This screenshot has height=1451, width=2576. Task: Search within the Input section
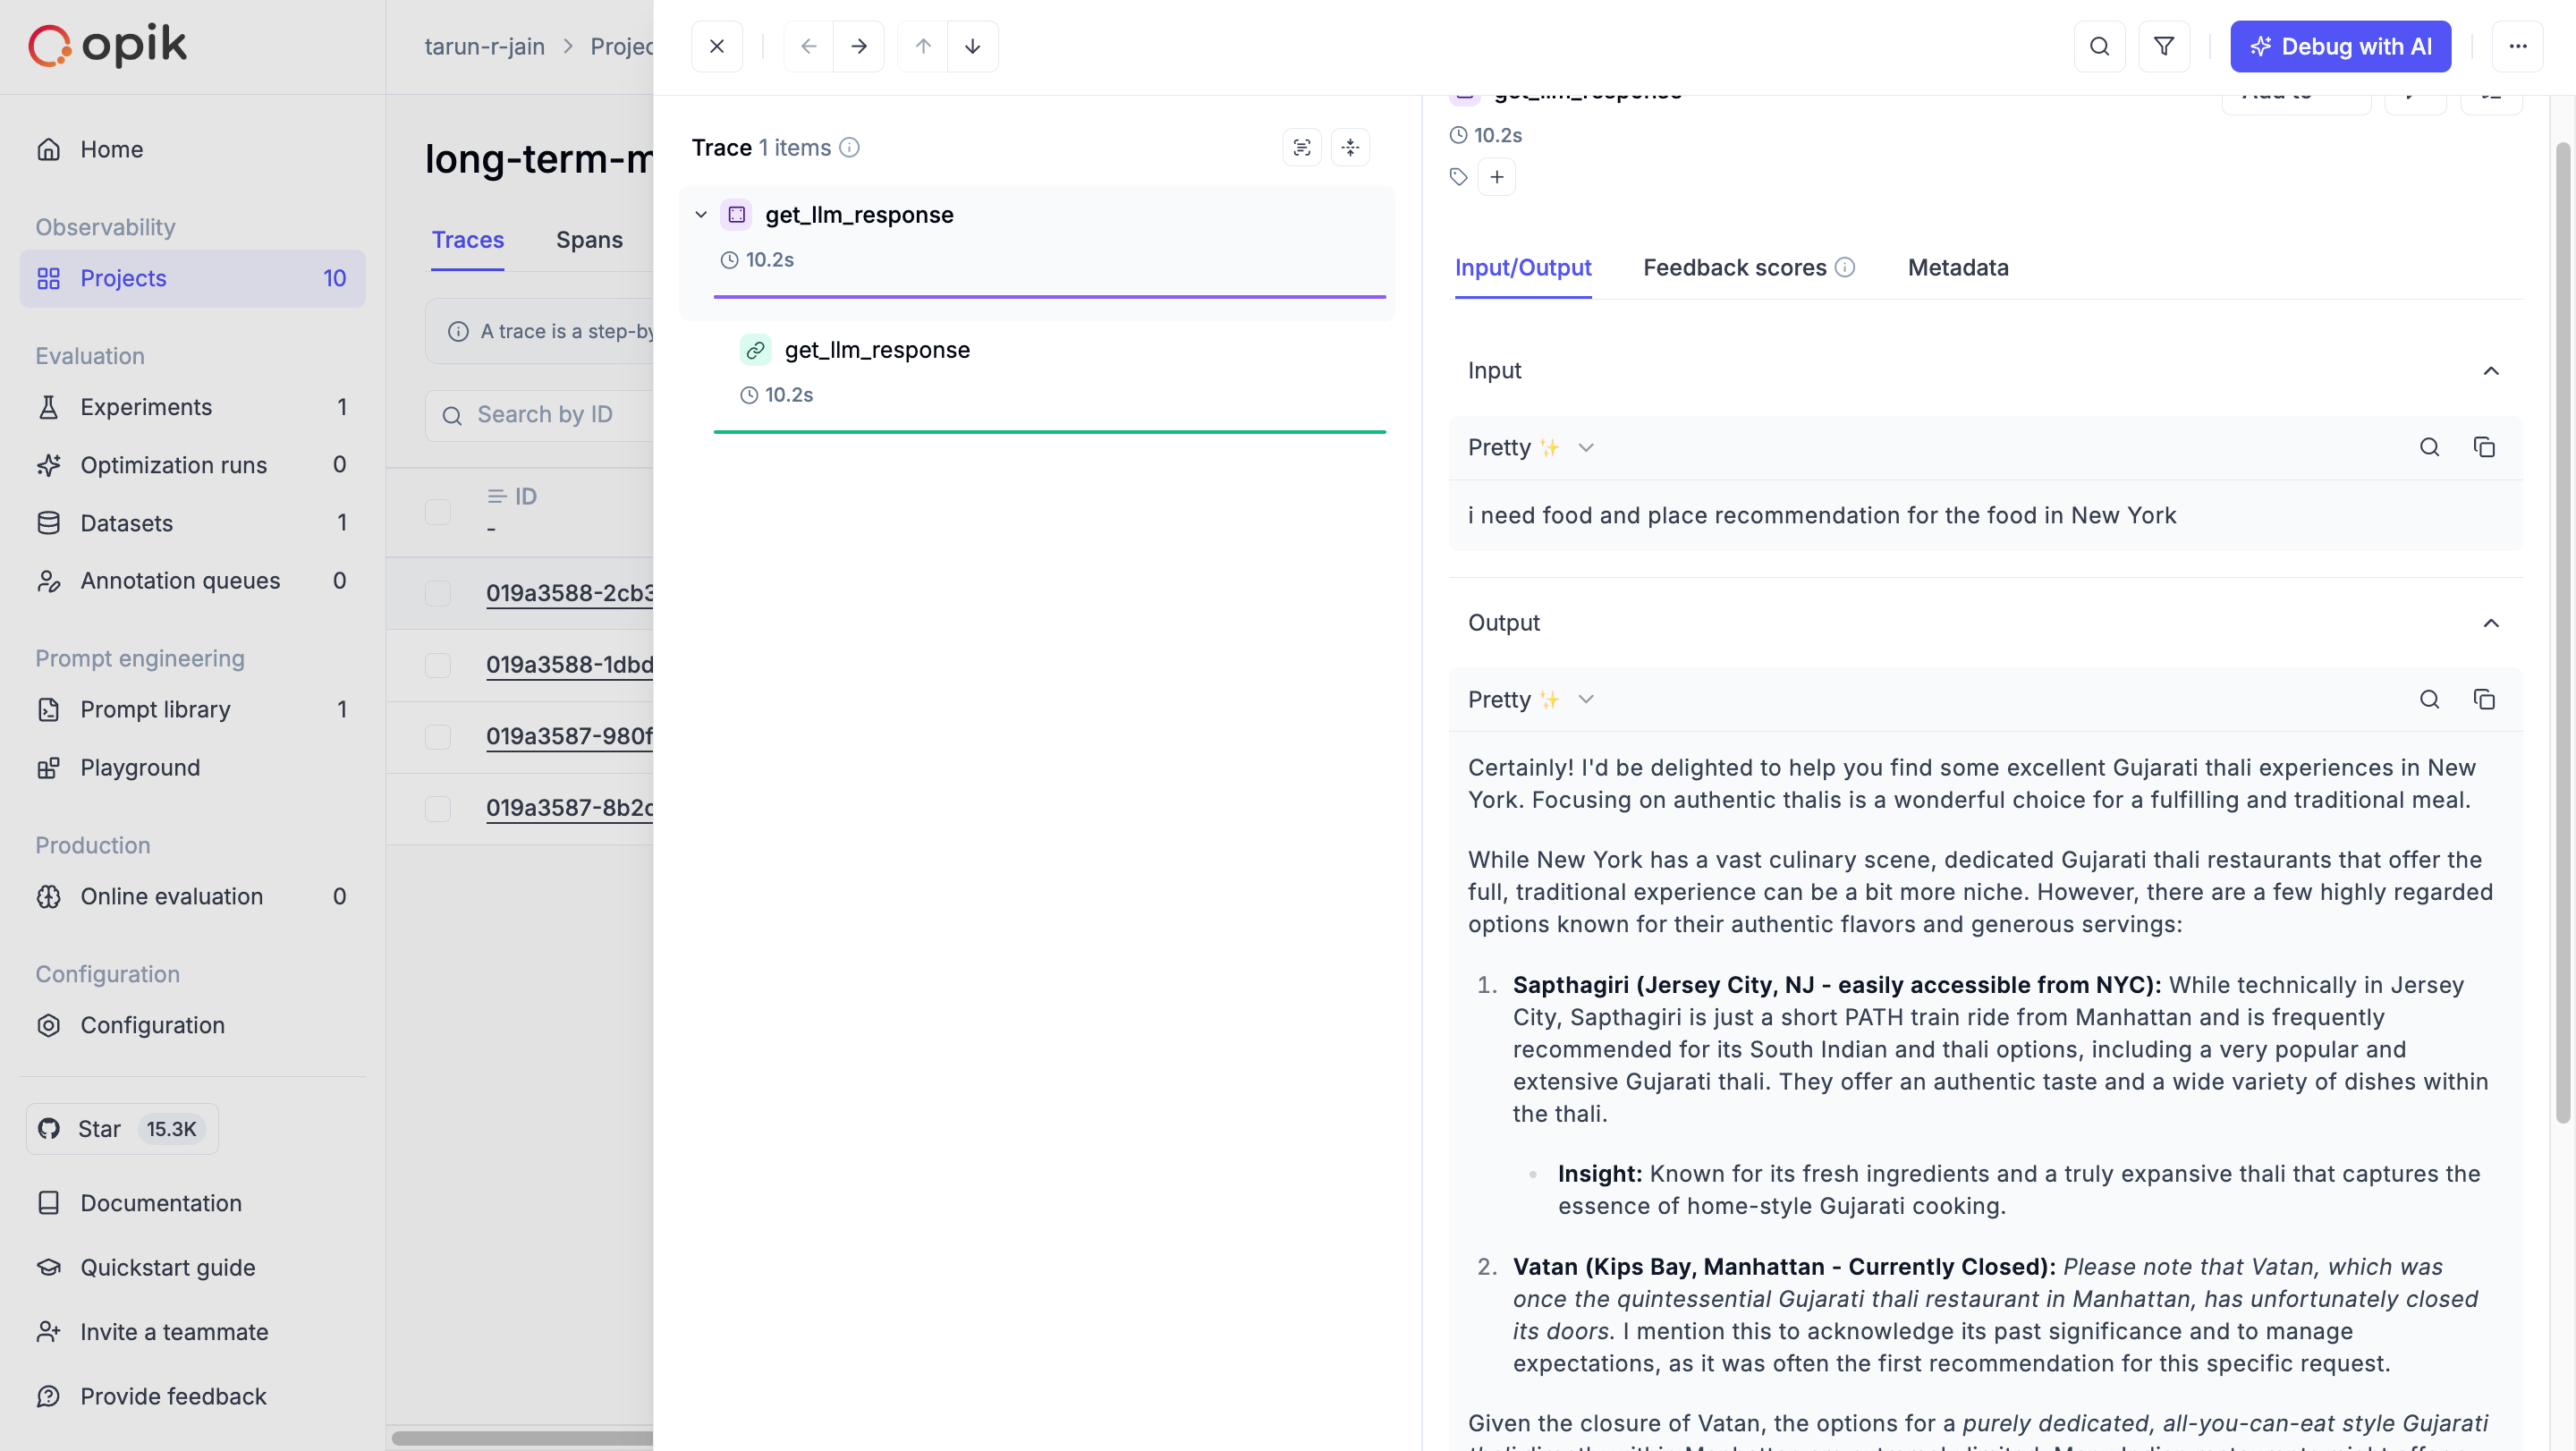point(2429,447)
